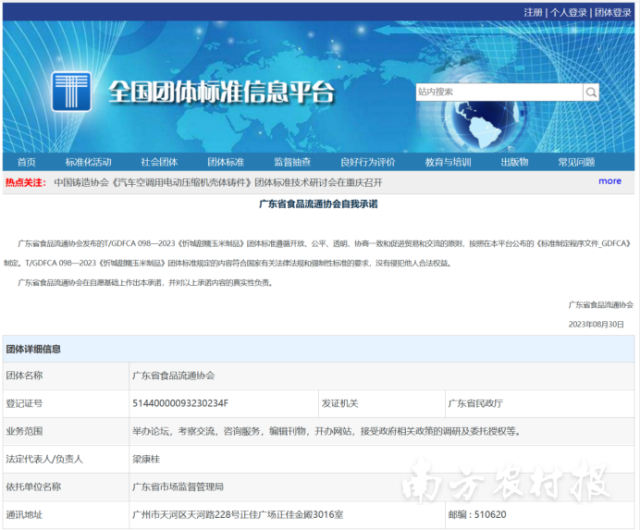Open 出版物 navigation item
This screenshot has height=530, width=640.
pyautogui.click(x=515, y=162)
